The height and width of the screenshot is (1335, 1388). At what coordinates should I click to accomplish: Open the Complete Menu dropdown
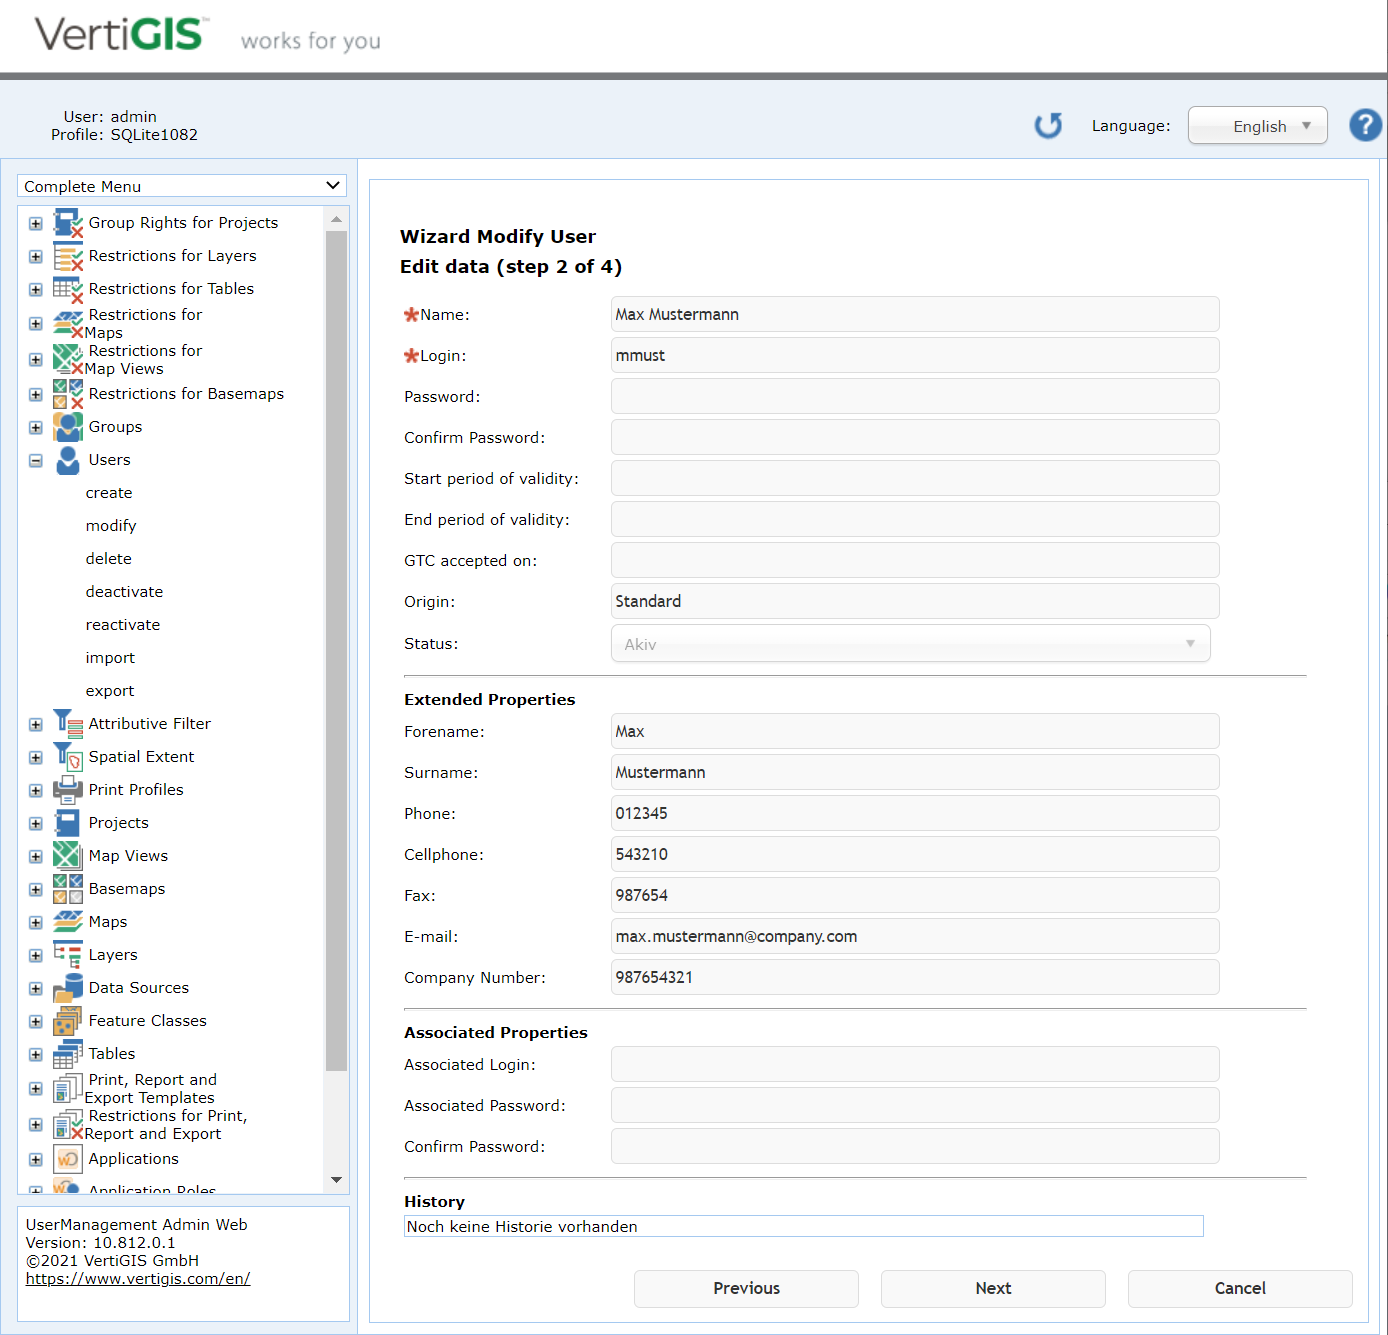coord(182,186)
